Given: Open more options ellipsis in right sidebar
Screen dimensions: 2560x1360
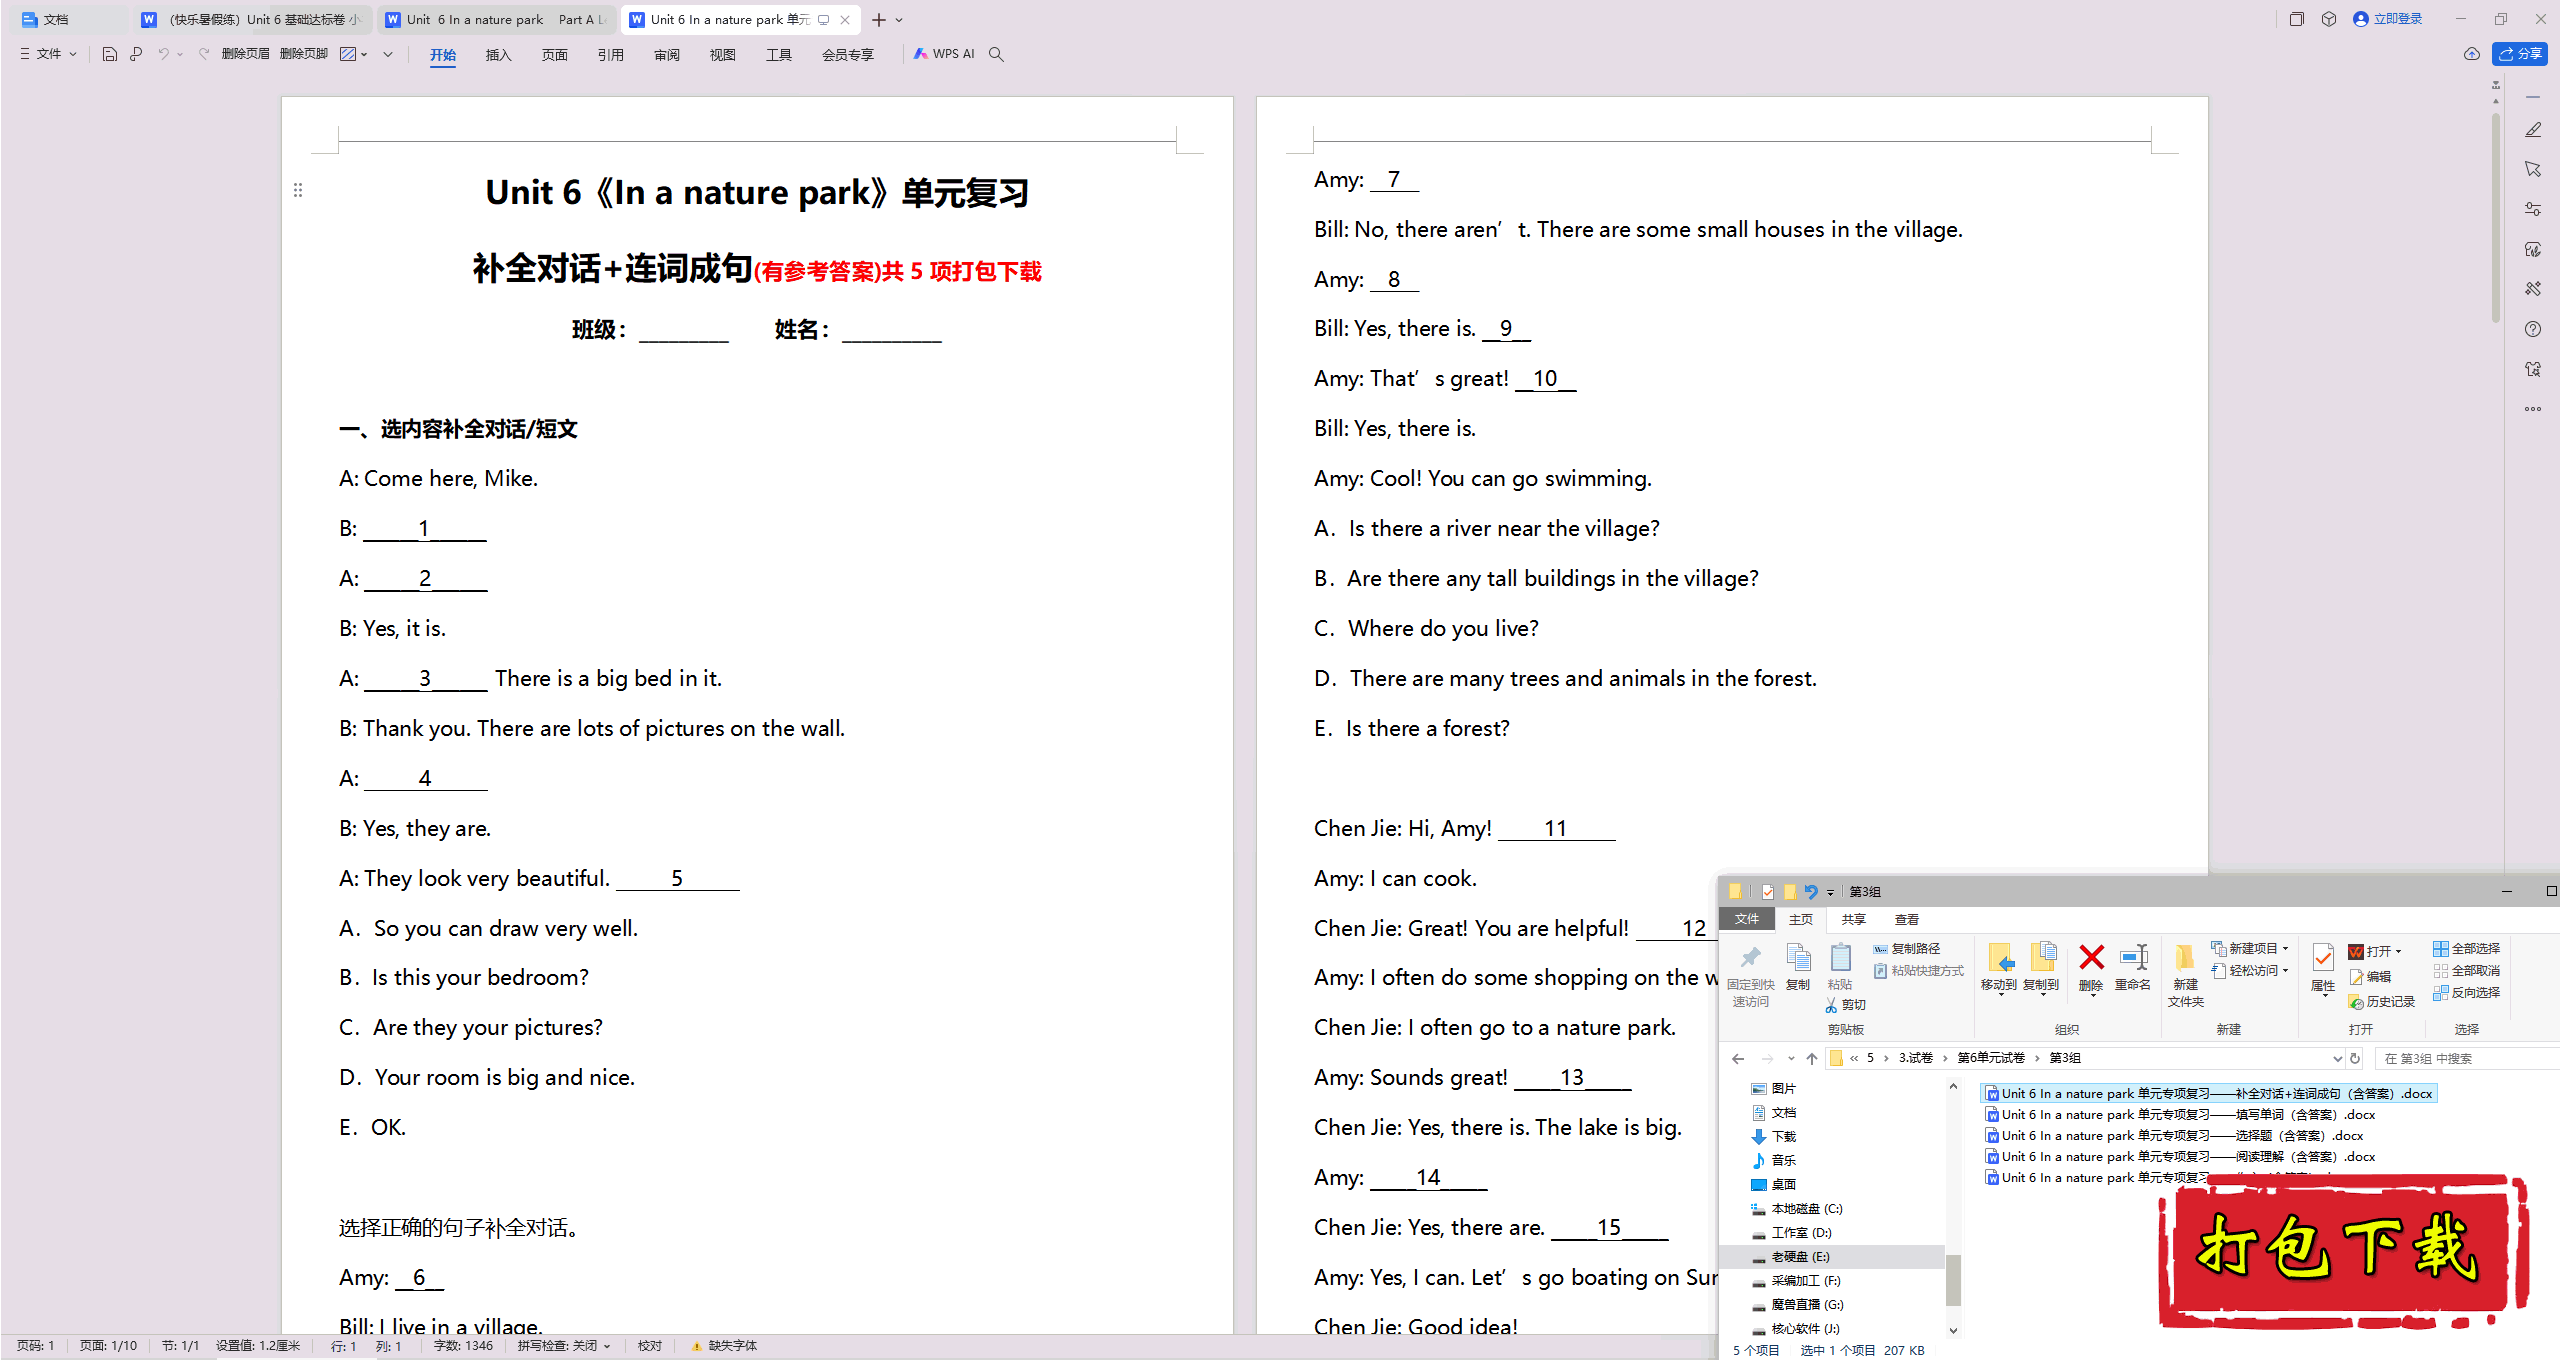Looking at the screenshot, I should tap(2533, 409).
